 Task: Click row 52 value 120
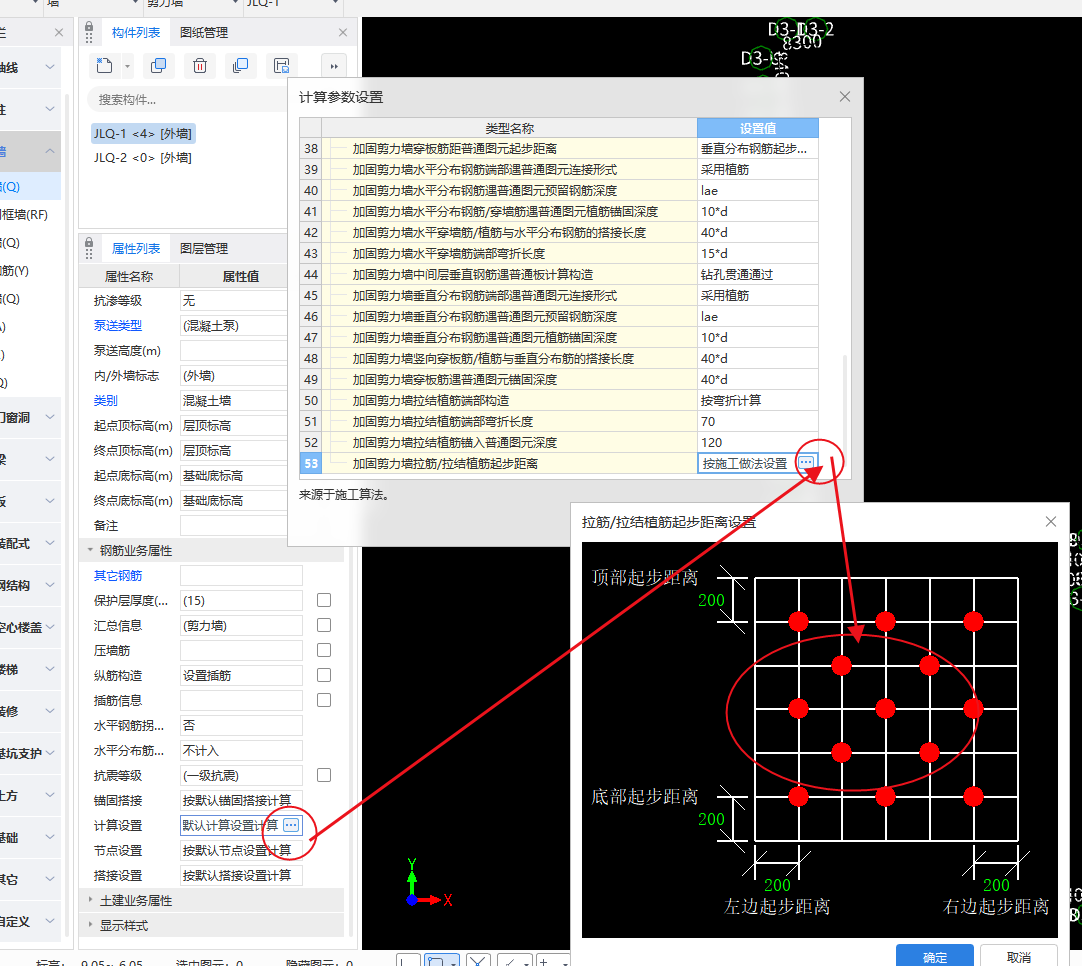(x=758, y=442)
